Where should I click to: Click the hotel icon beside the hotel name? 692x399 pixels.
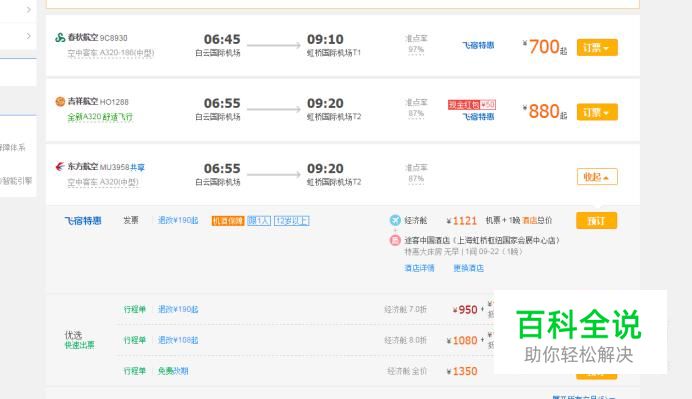[x=395, y=240]
